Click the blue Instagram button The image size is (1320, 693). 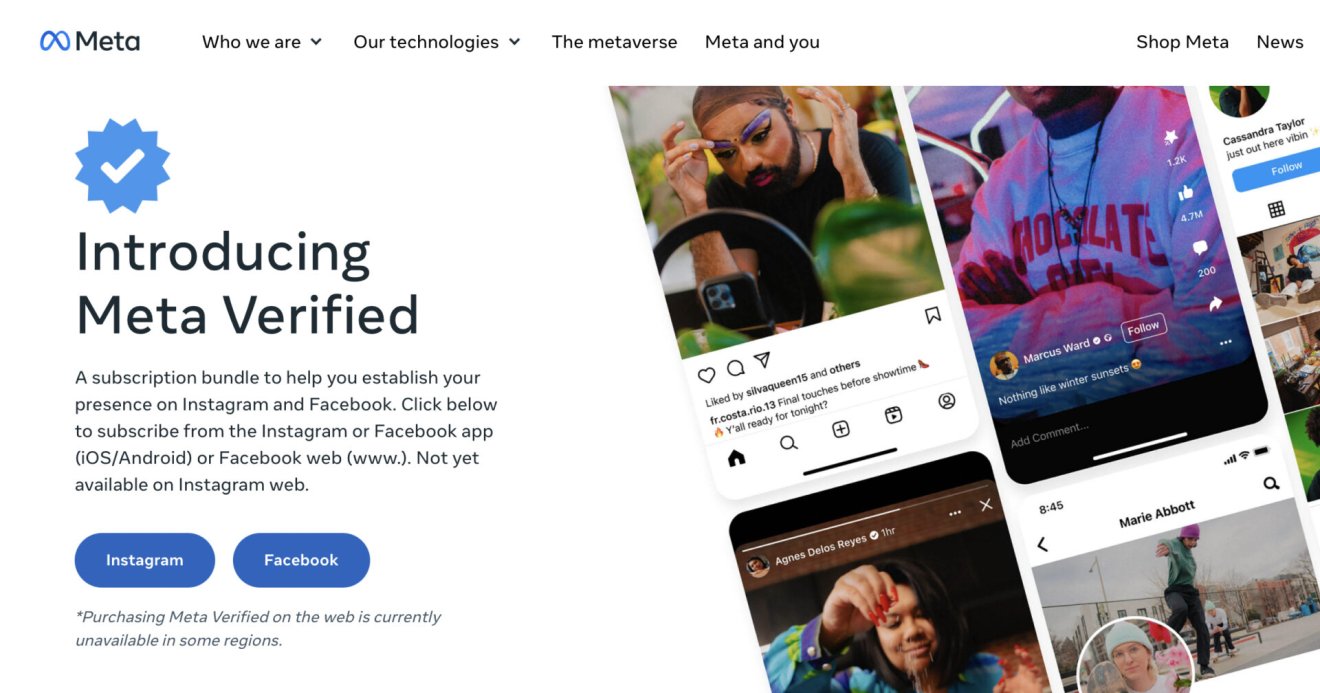coord(145,560)
